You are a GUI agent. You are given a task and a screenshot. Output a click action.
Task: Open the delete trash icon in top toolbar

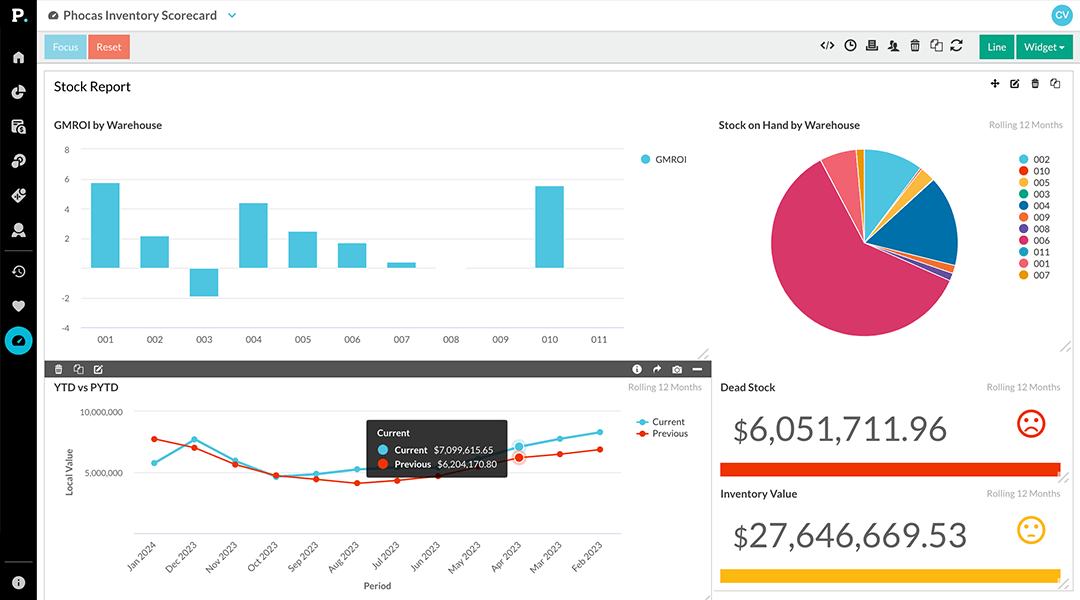(x=915, y=45)
